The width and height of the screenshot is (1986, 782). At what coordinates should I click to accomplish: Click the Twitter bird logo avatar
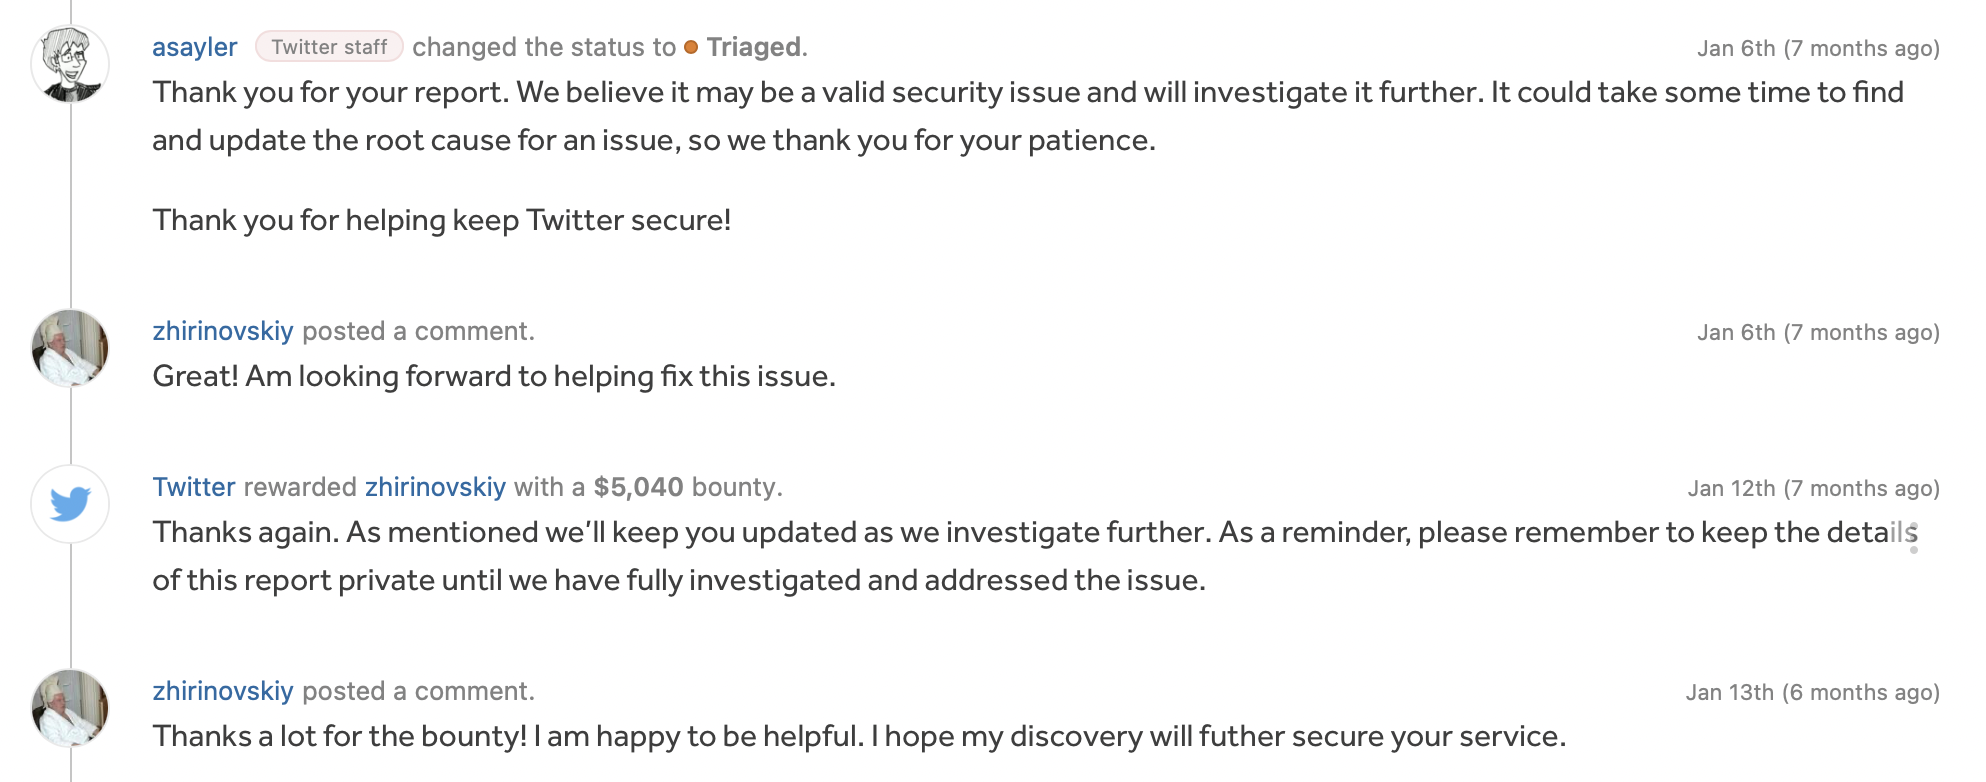pyautogui.click(x=70, y=504)
